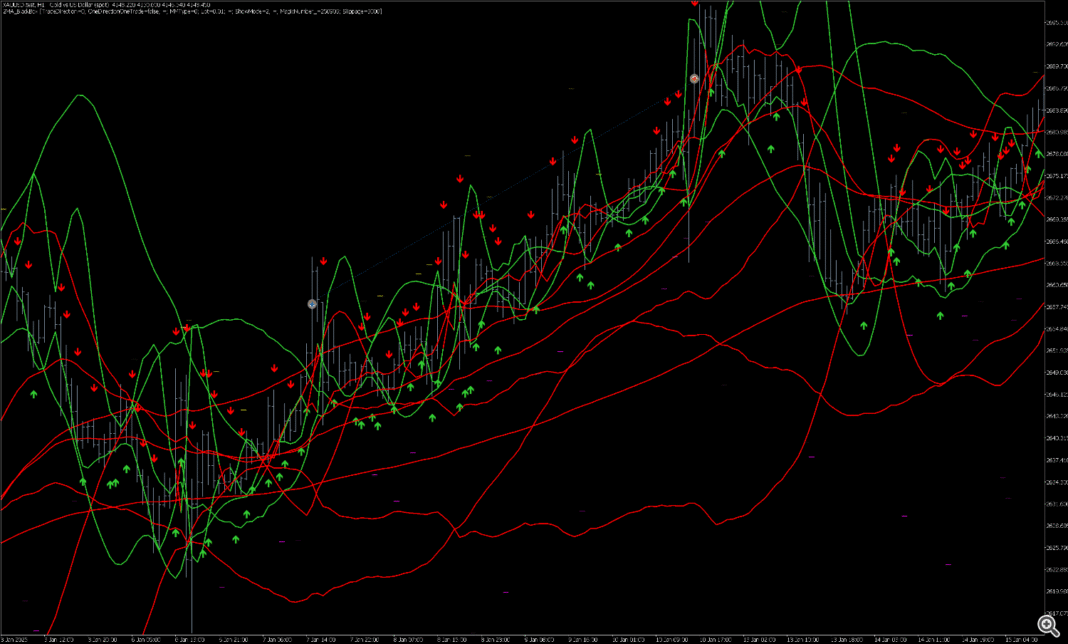1068x644 pixels.
Task: Select lowest magenta dash on chart's right half
Action: pyautogui.click(x=904, y=516)
